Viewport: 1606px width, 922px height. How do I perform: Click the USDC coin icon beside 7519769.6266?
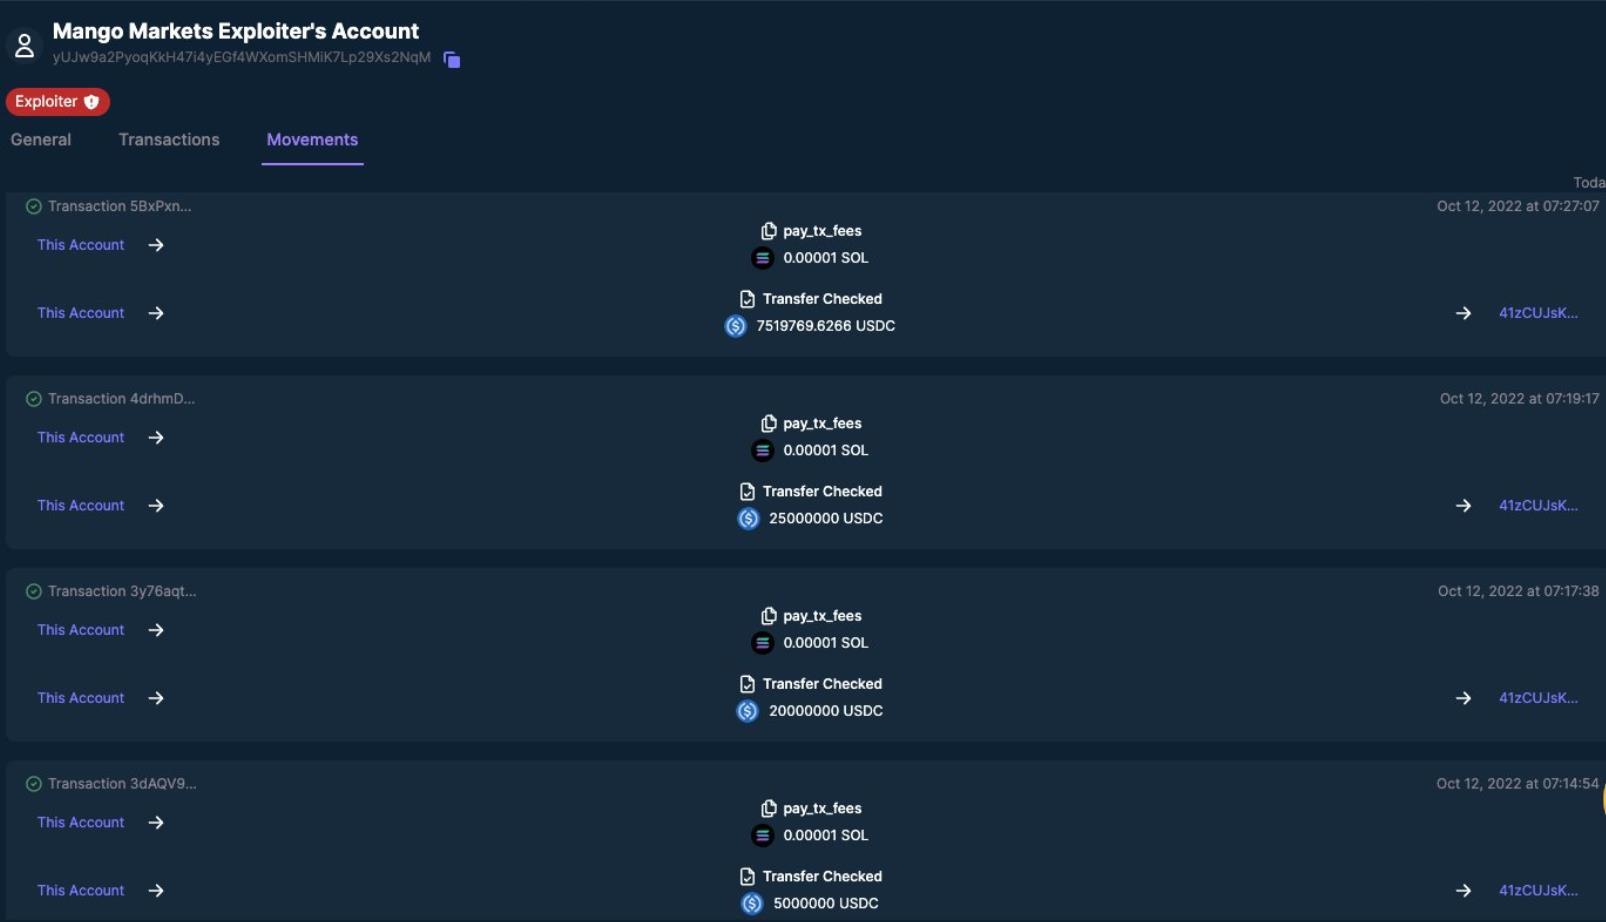pos(735,326)
